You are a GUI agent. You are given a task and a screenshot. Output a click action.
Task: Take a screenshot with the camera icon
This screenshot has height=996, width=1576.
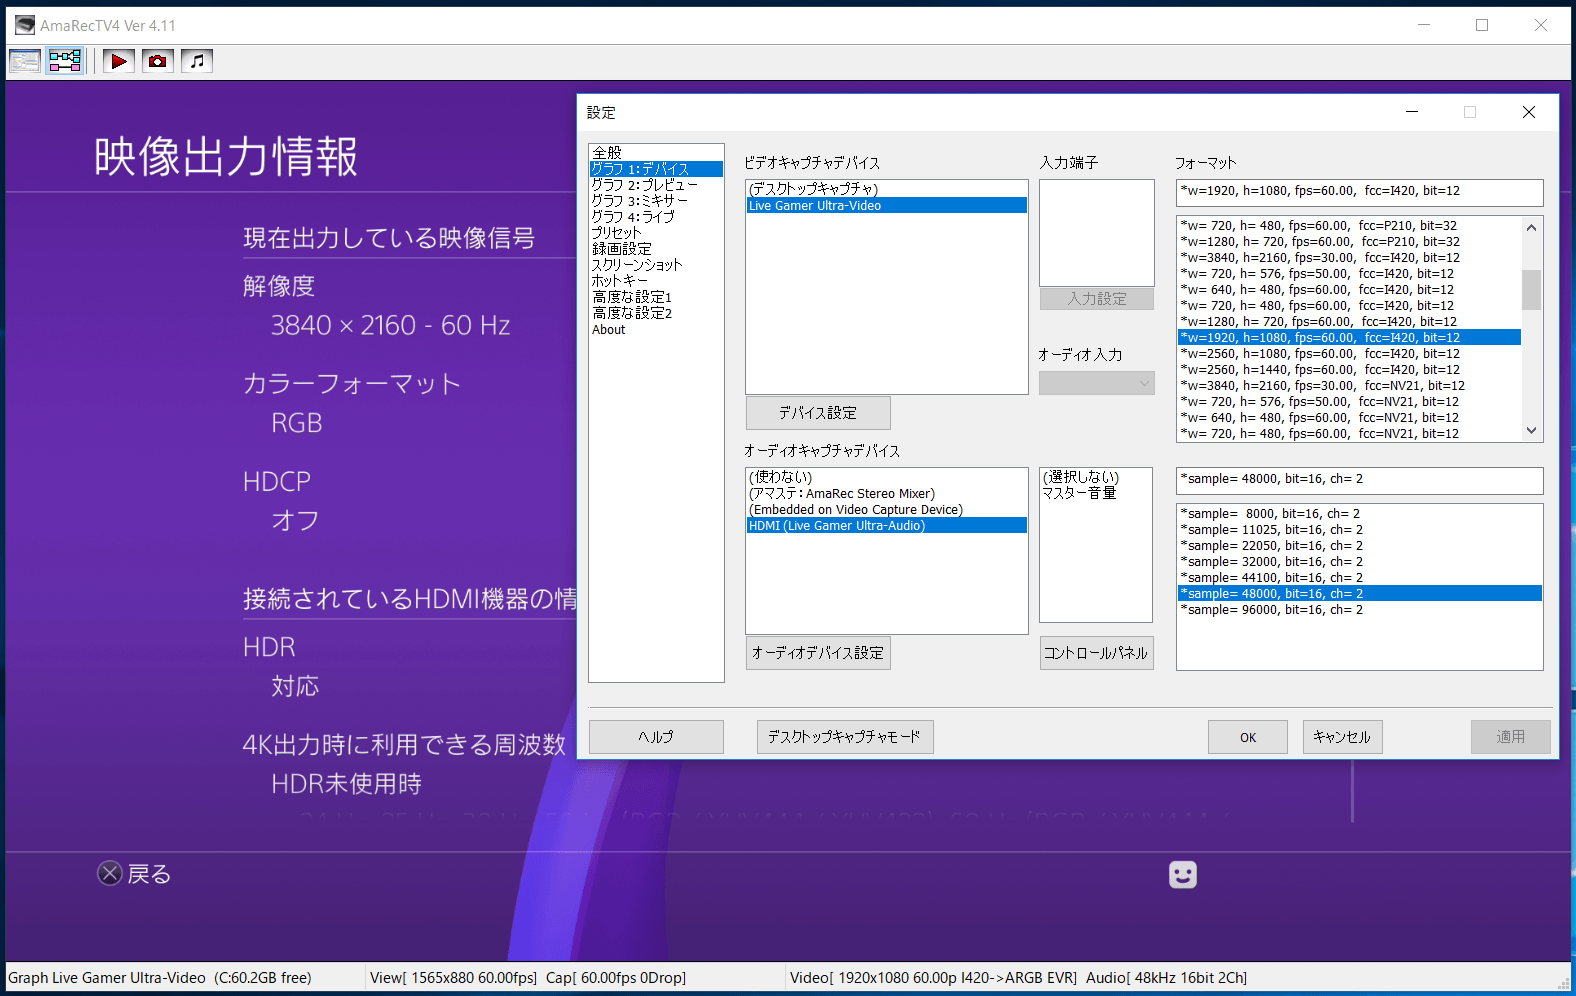click(157, 61)
